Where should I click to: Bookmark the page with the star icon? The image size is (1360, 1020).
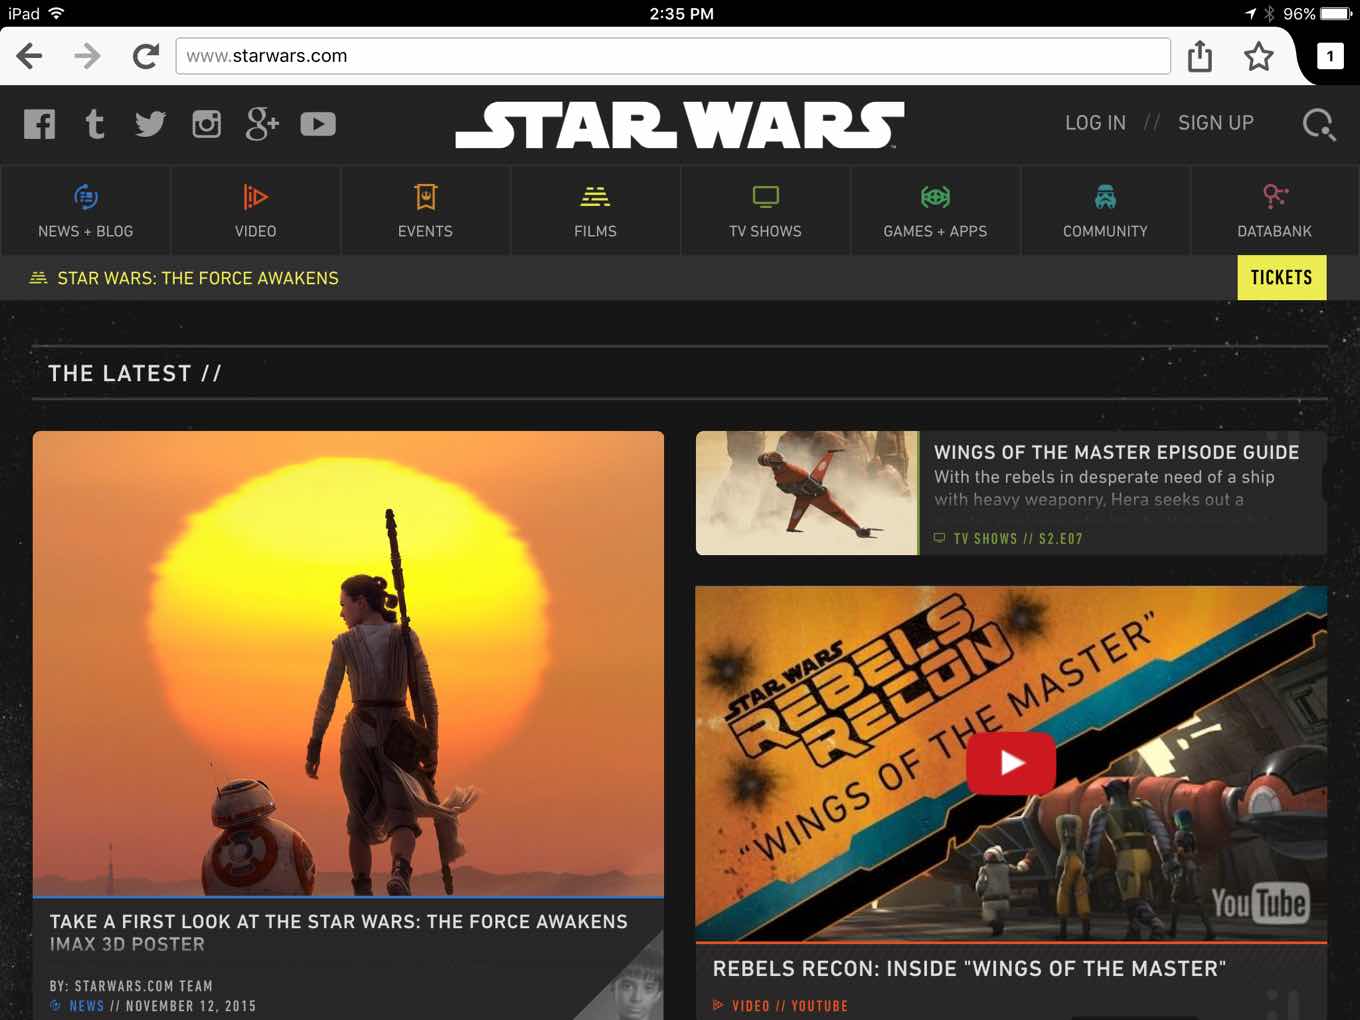1258,56
